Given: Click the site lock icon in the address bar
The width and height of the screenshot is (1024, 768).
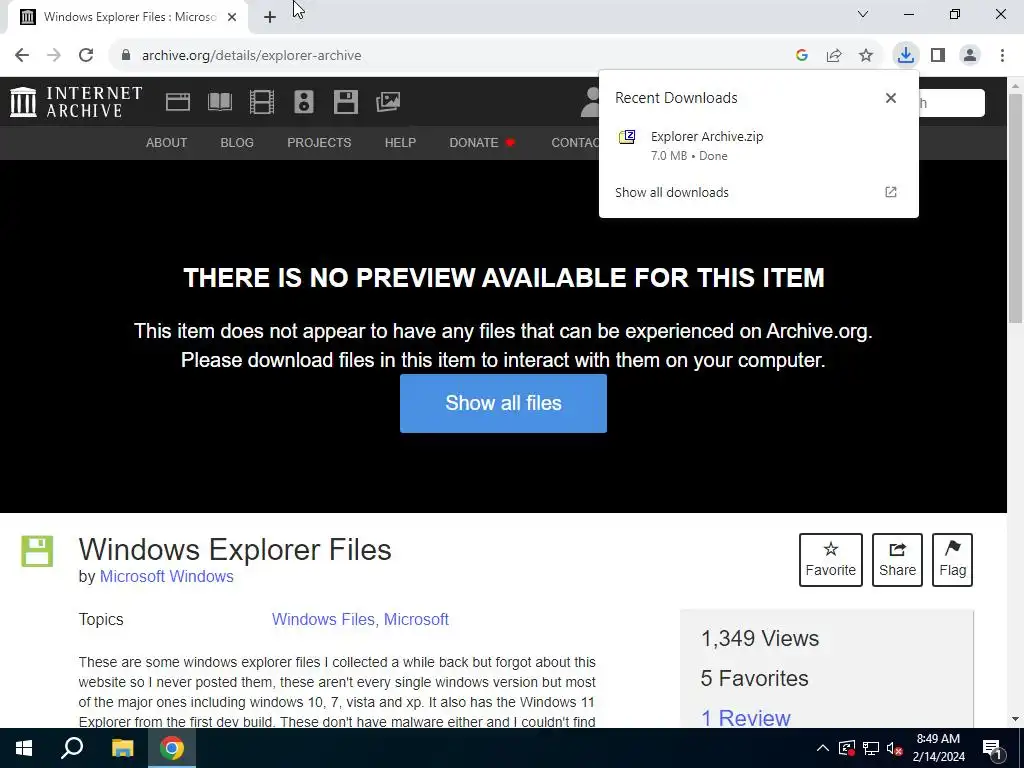Looking at the screenshot, I should pyautogui.click(x=126, y=55).
